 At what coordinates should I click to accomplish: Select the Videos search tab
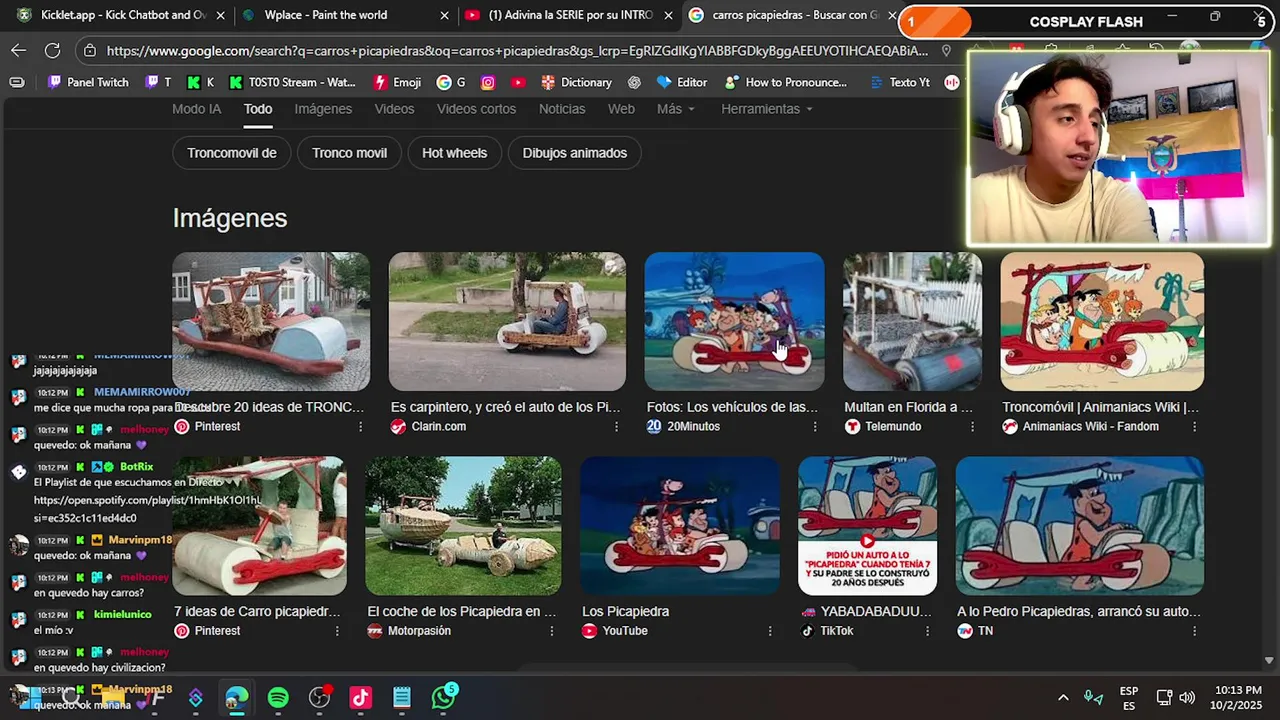(394, 109)
